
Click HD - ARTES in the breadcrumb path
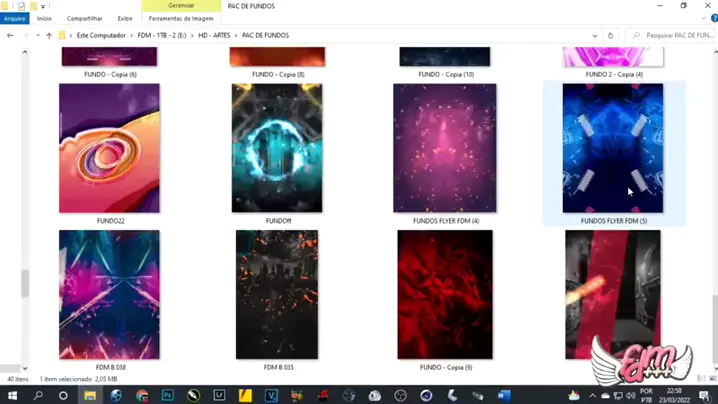click(214, 35)
